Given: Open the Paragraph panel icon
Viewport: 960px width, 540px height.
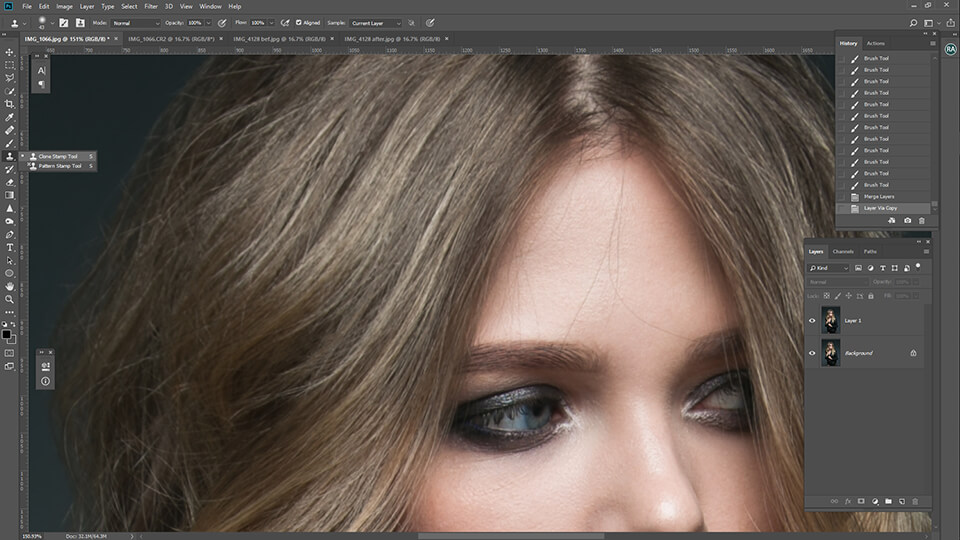Looking at the screenshot, I should [x=41, y=84].
